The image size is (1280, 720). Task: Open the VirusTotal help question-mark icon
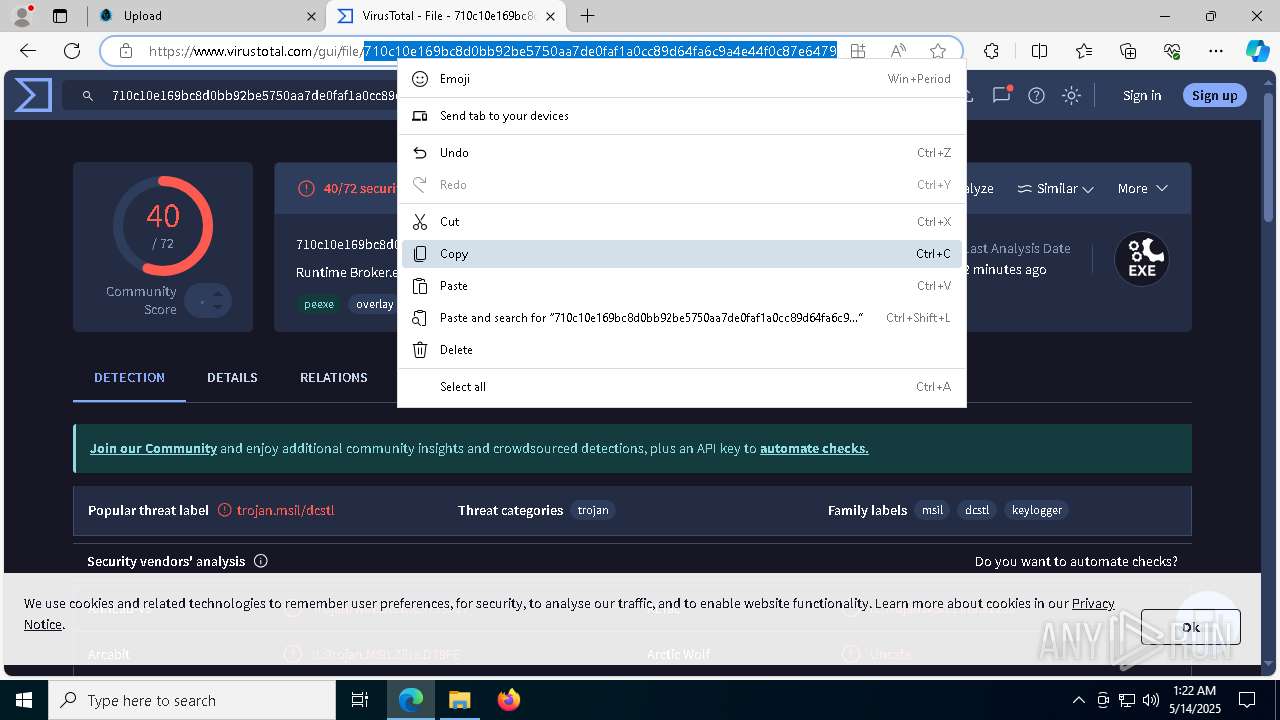[1037, 96]
